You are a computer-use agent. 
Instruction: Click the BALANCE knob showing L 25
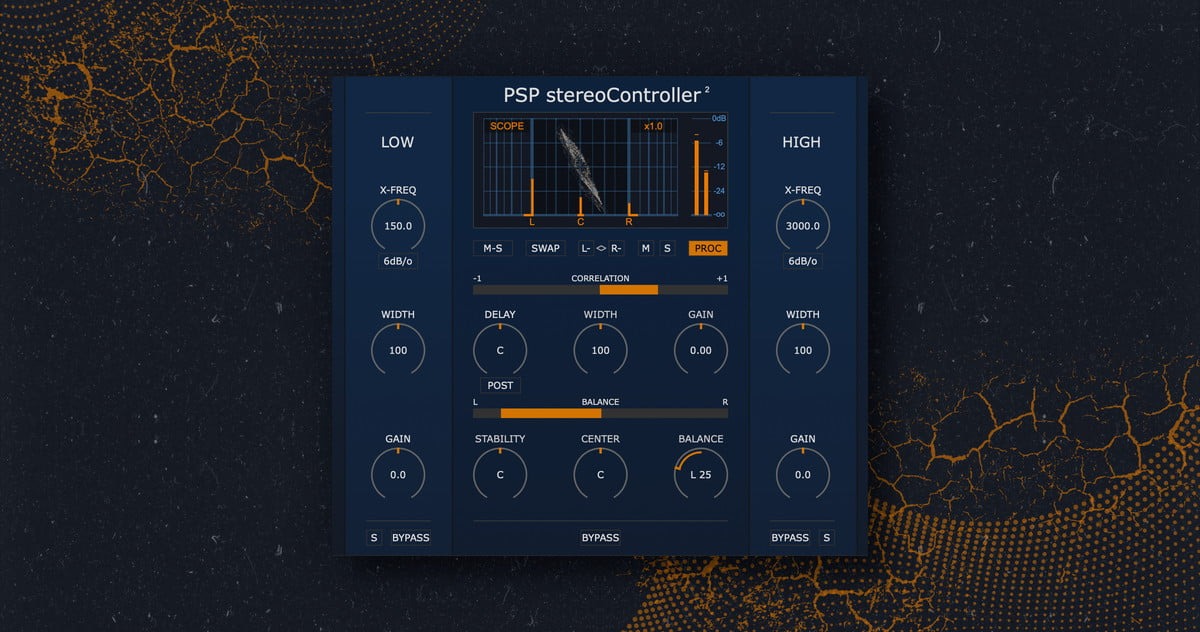point(700,474)
